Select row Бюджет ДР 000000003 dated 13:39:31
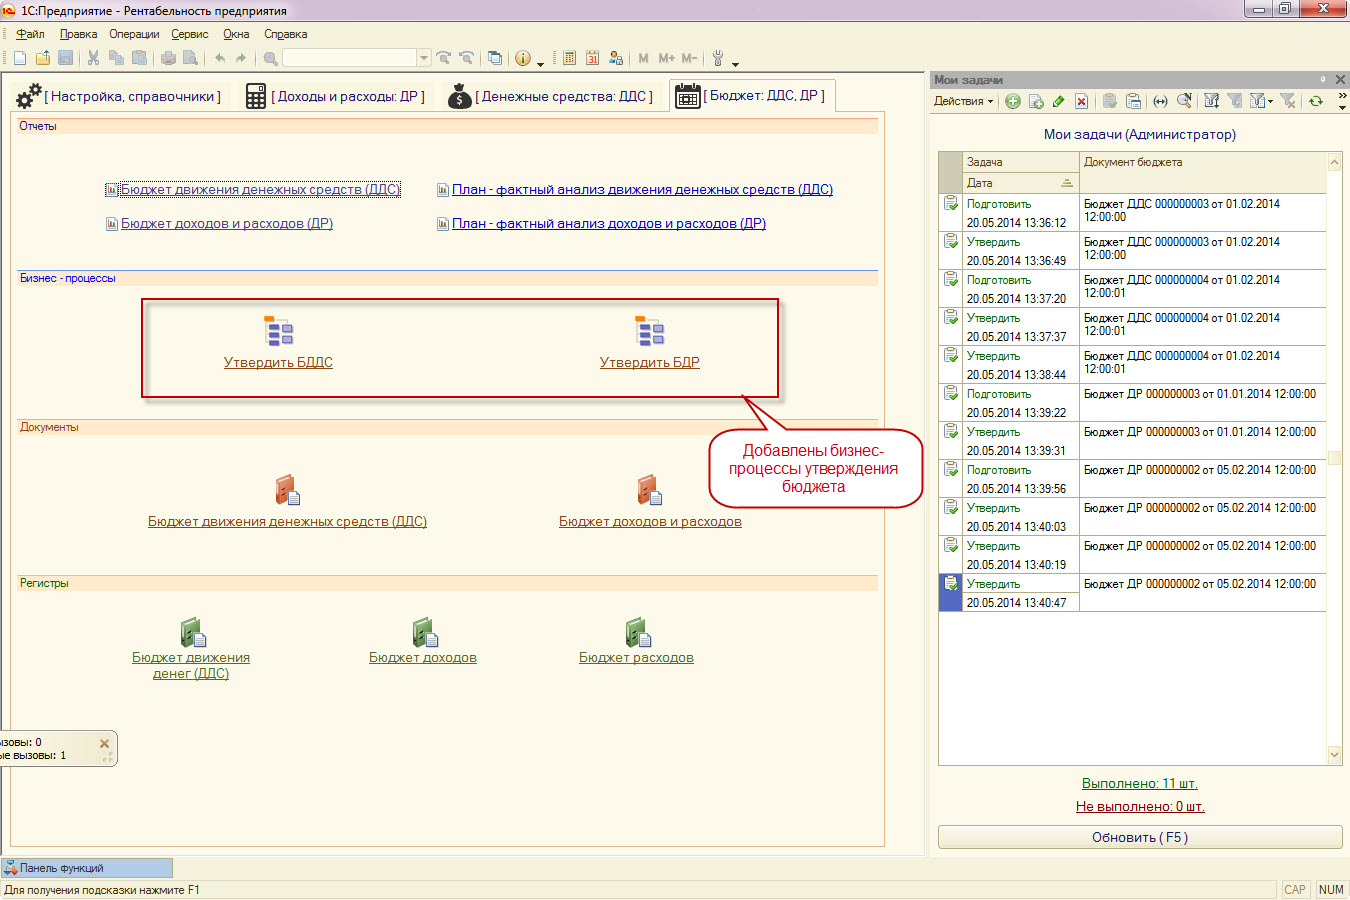 (x=1132, y=441)
